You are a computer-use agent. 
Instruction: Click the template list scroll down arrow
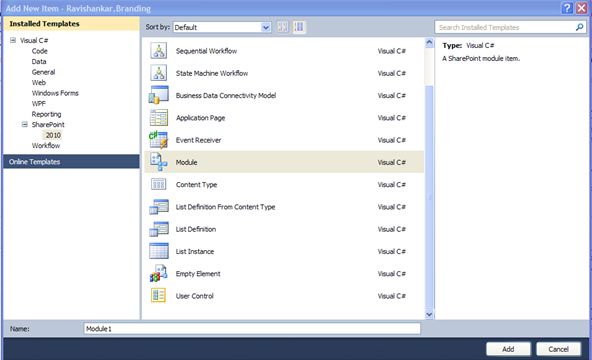(429, 314)
